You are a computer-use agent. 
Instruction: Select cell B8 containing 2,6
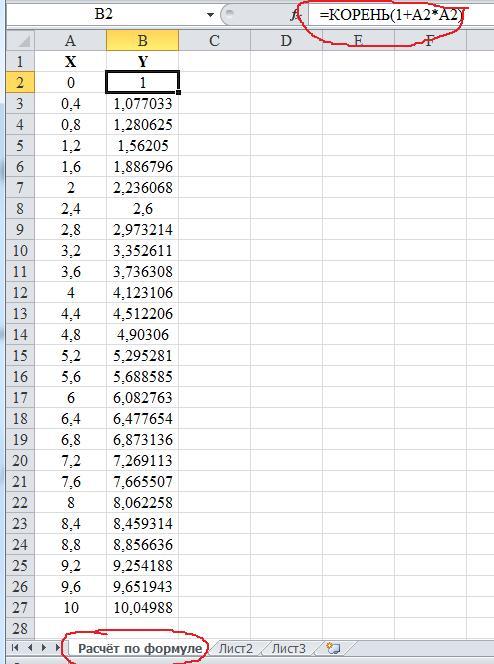click(x=143, y=208)
